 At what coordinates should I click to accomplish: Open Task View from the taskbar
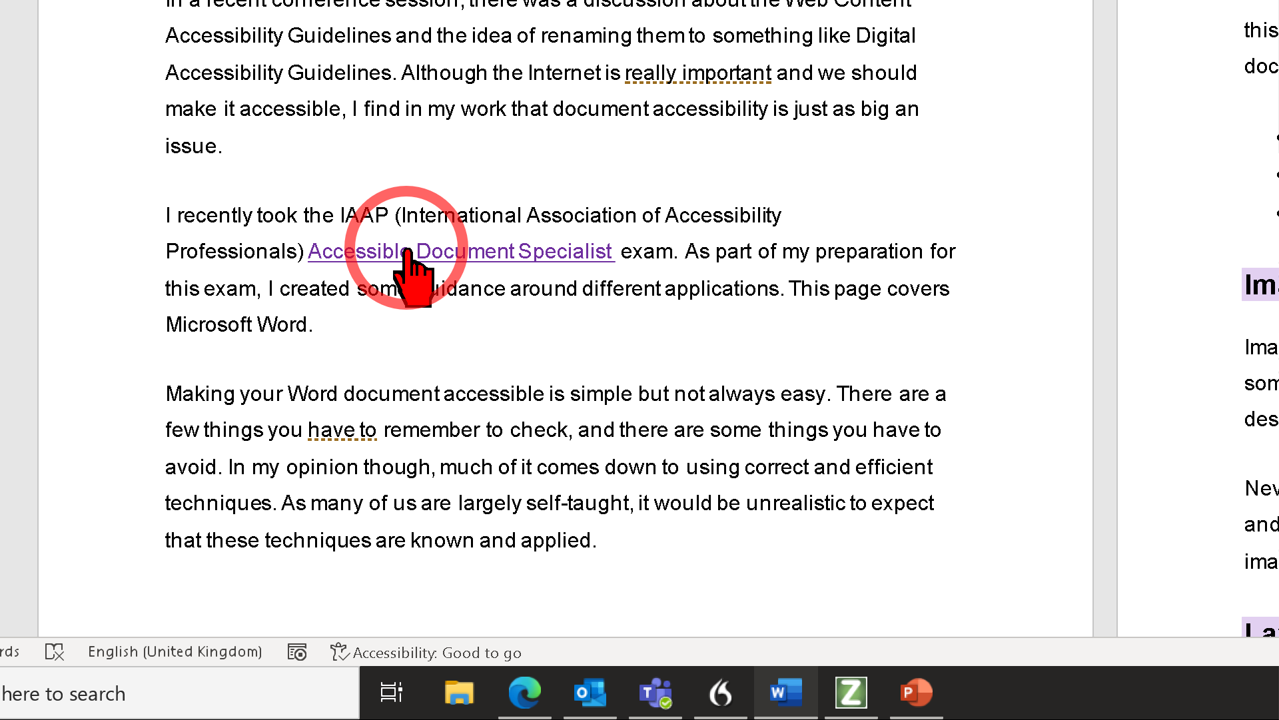[x=392, y=692]
